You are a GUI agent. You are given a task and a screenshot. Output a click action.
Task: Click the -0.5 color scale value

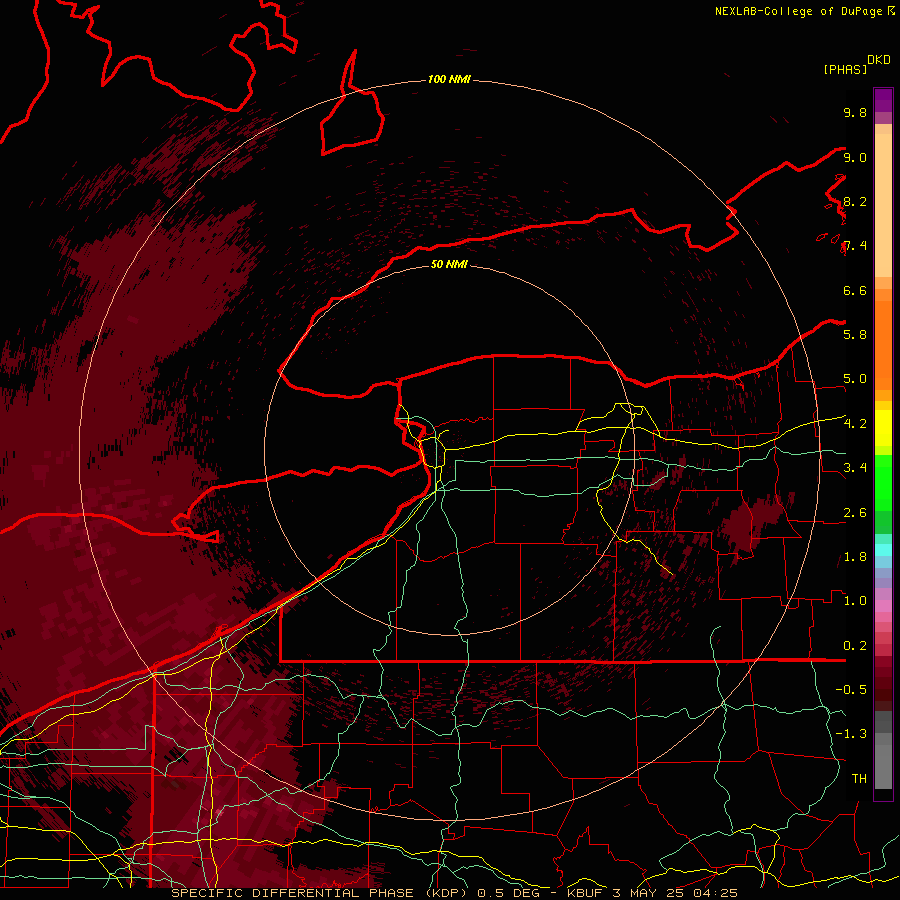[x=851, y=689]
